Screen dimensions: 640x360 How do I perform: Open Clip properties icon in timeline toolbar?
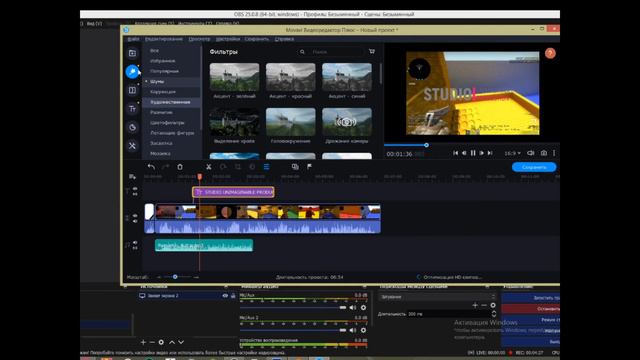pos(267,167)
